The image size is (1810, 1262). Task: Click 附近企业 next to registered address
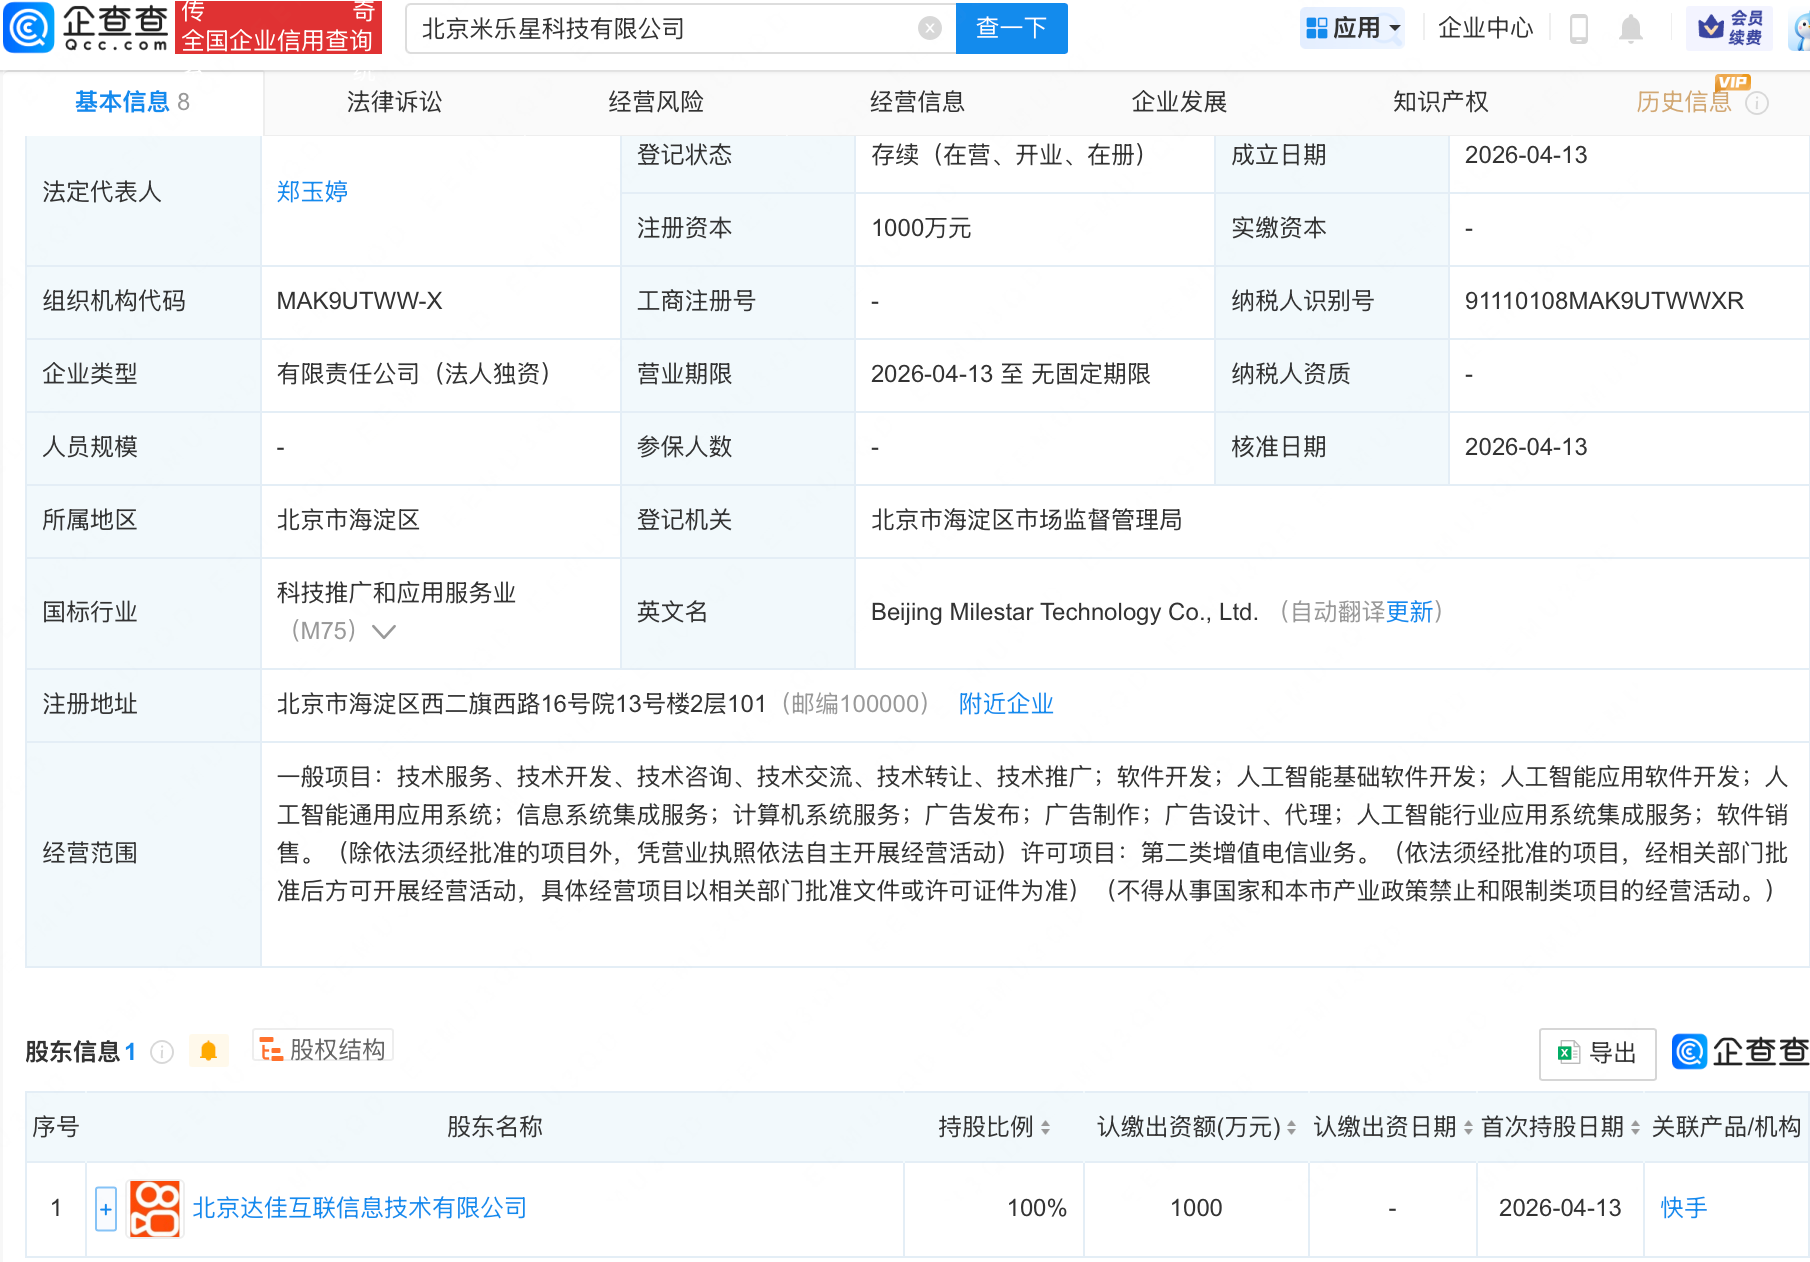(x=1006, y=704)
